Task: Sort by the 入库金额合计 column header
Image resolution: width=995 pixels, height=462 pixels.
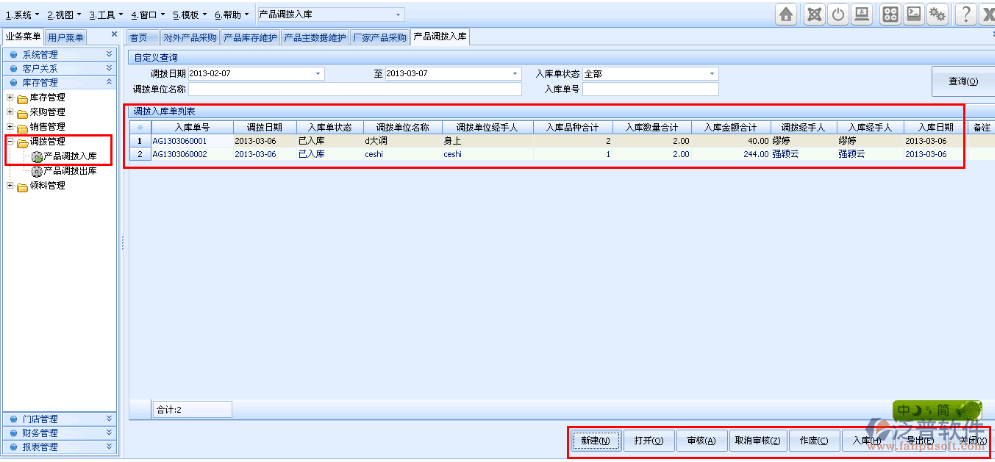Action: 731,127
